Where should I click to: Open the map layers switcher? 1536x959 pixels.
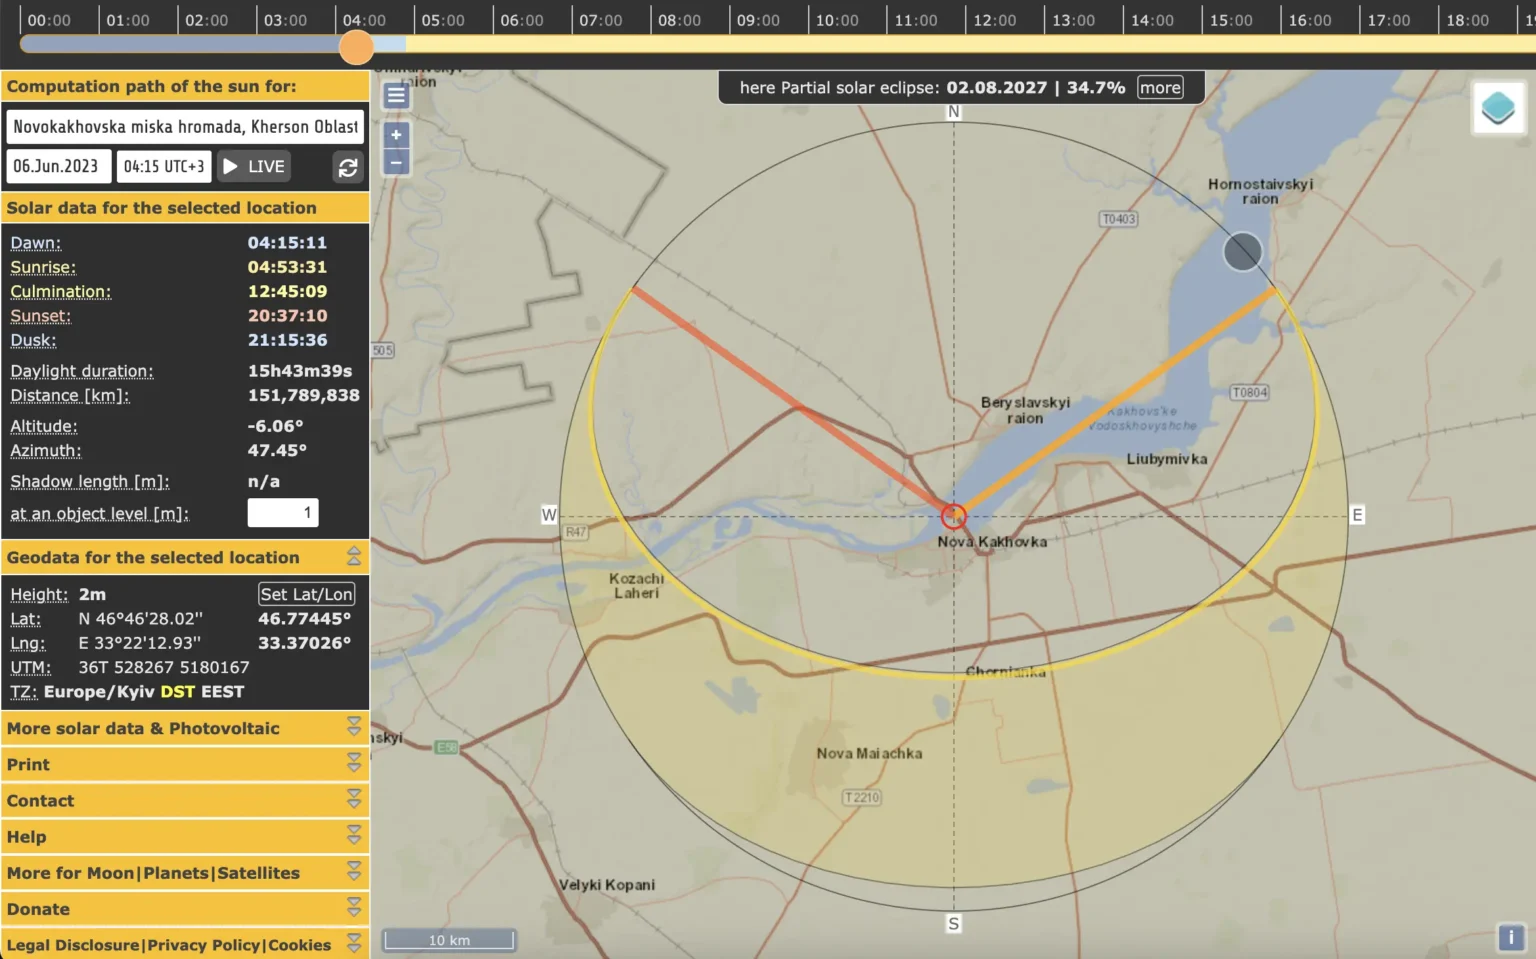1497,107
